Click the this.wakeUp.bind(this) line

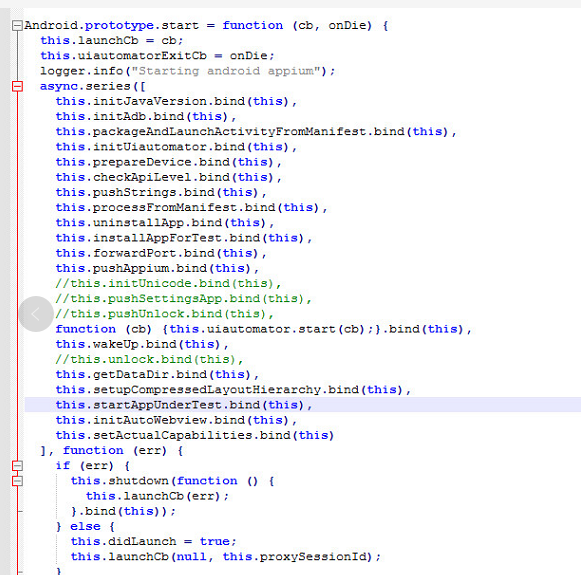pos(142,345)
